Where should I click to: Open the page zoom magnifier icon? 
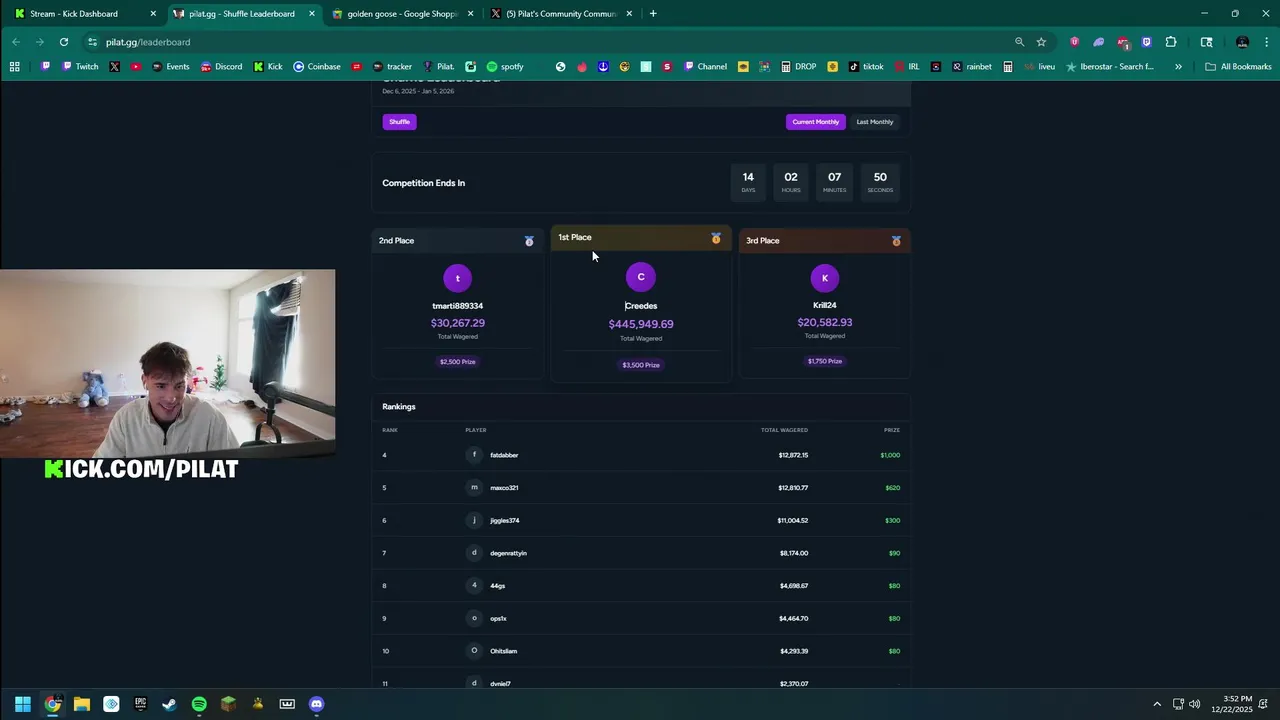[1019, 42]
